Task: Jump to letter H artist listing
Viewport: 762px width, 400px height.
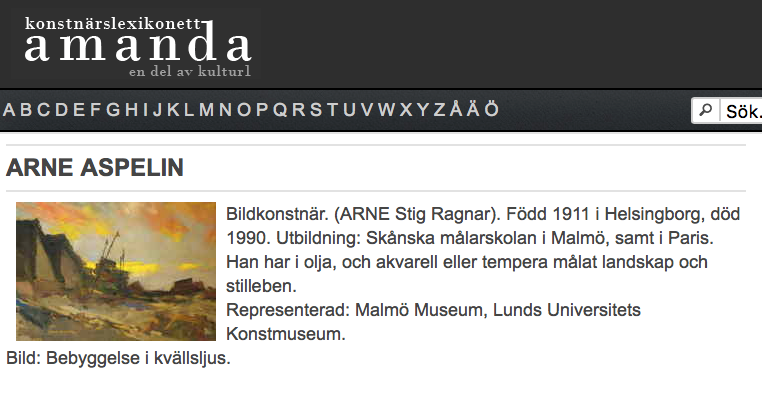Action: point(131,110)
